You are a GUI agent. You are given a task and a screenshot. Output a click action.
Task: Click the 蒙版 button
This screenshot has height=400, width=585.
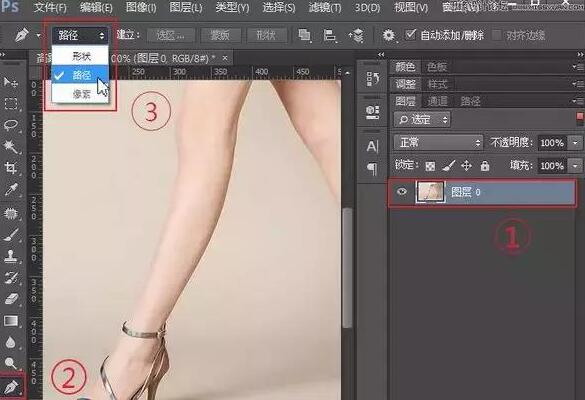pyautogui.click(x=220, y=35)
